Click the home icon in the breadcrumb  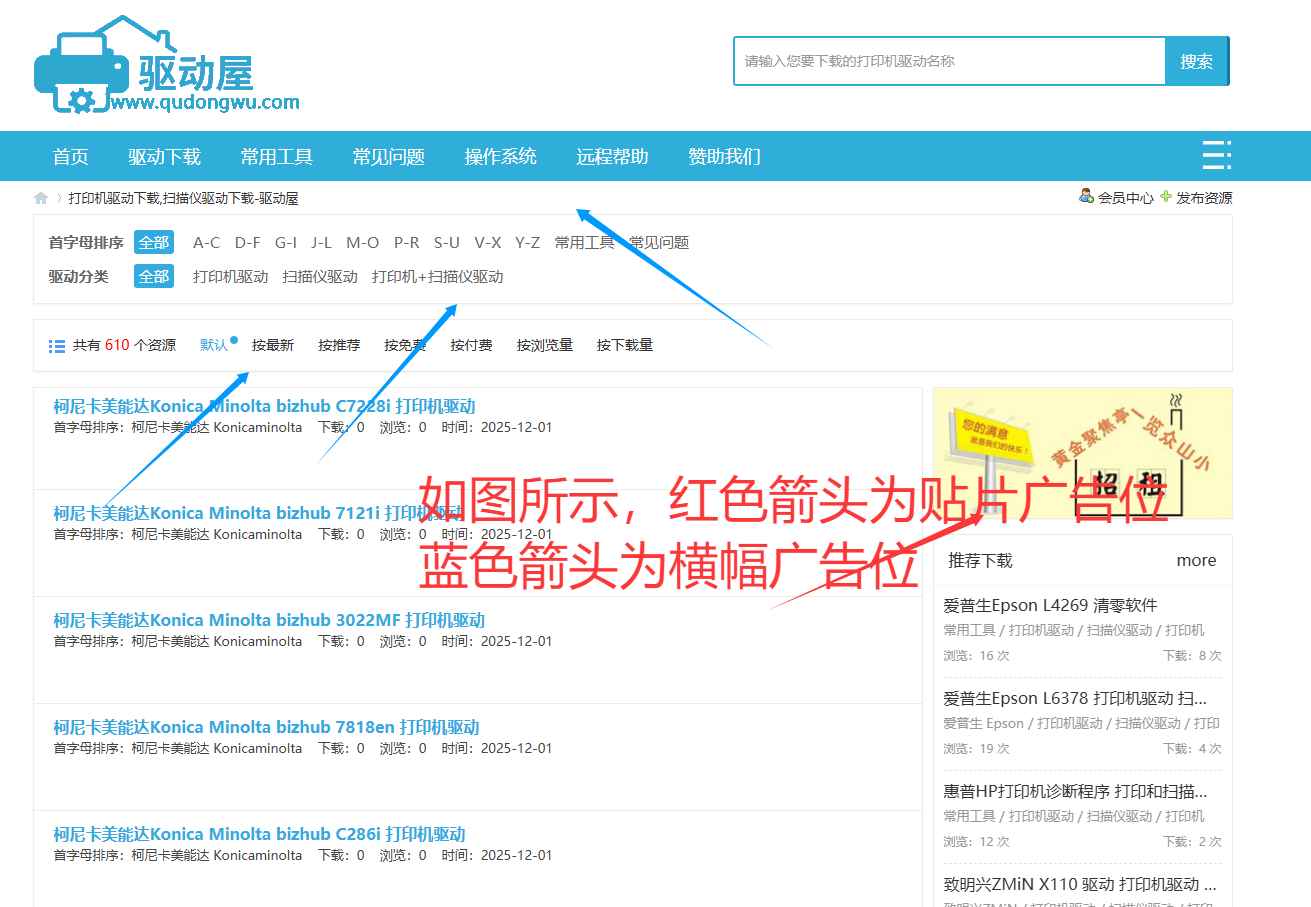40,198
